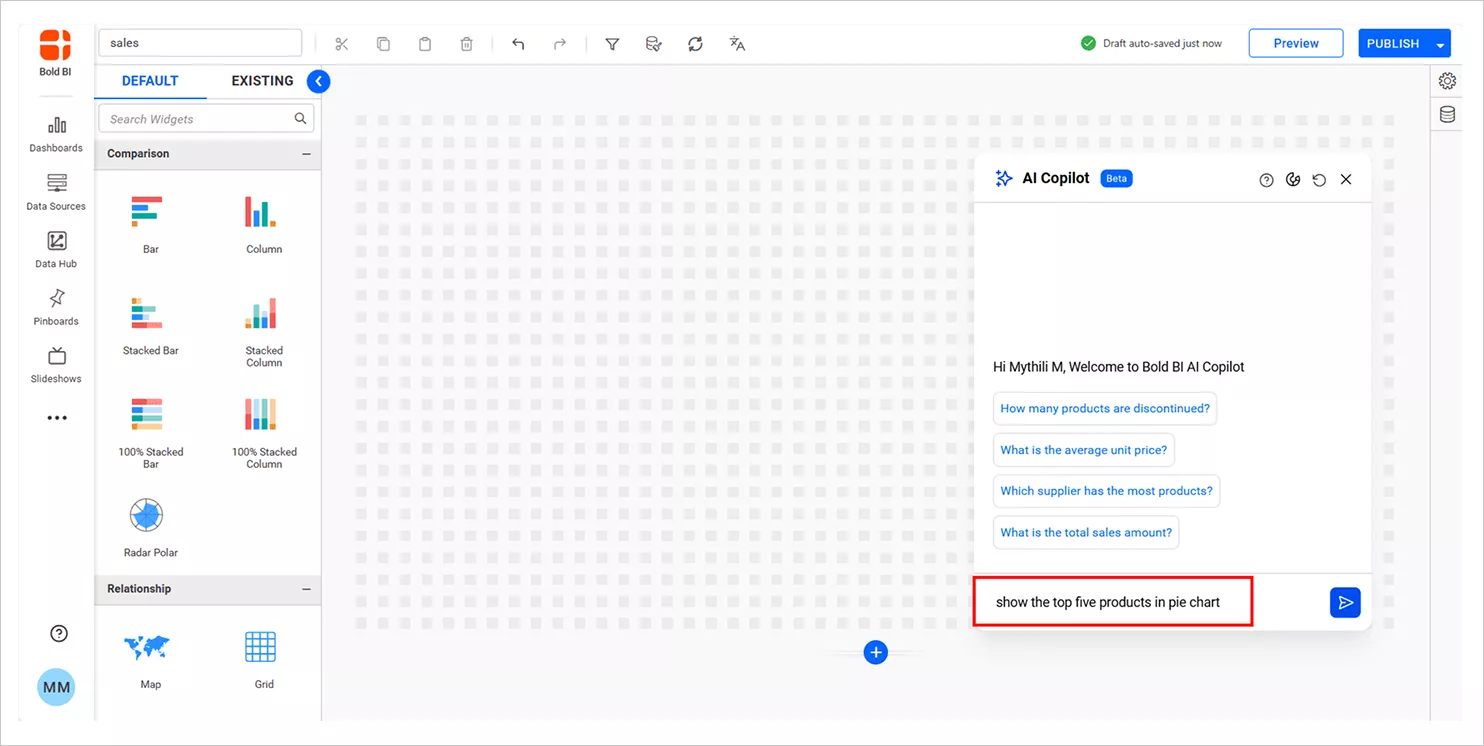This screenshot has height=746, width=1484.
Task: Close the AI Copilot panel
Action: (1346, 180)
